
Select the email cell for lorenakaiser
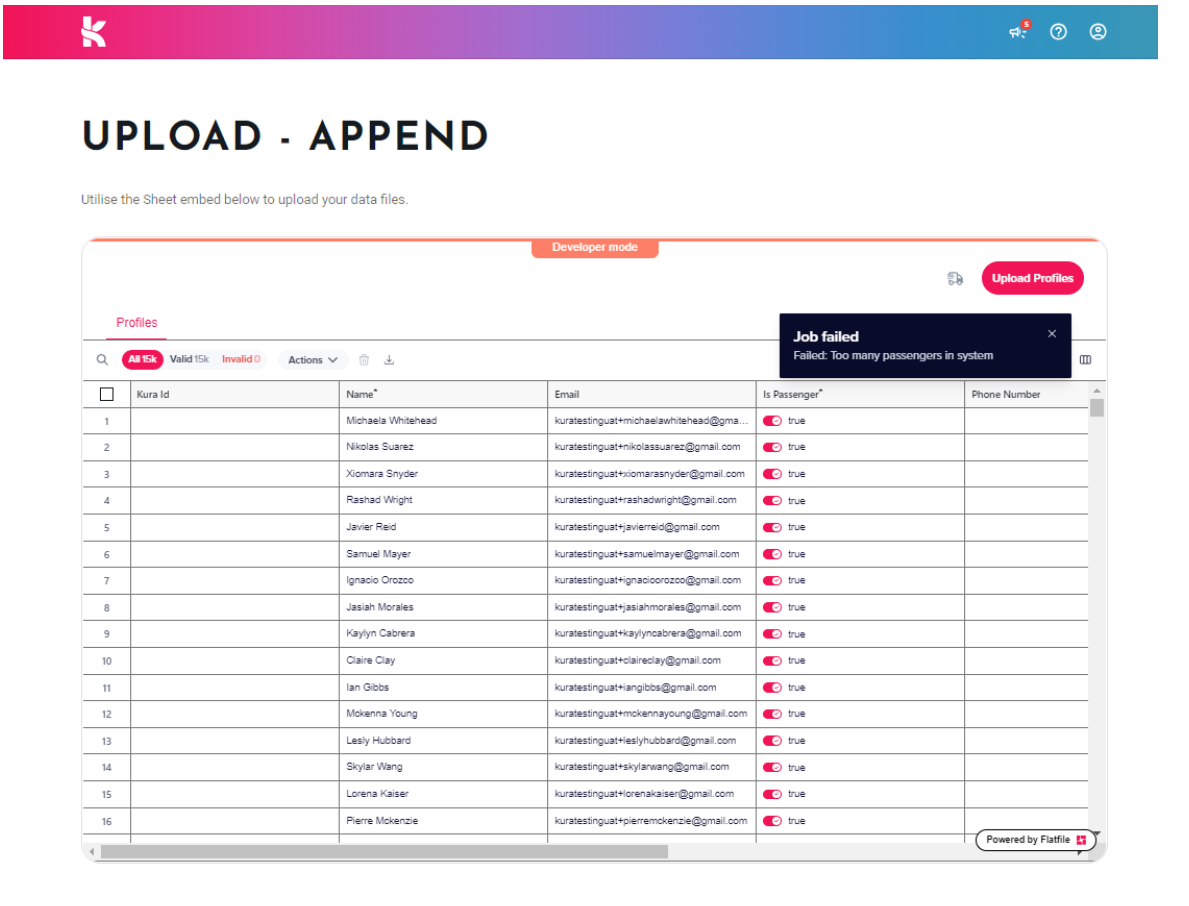coord(651,794)
